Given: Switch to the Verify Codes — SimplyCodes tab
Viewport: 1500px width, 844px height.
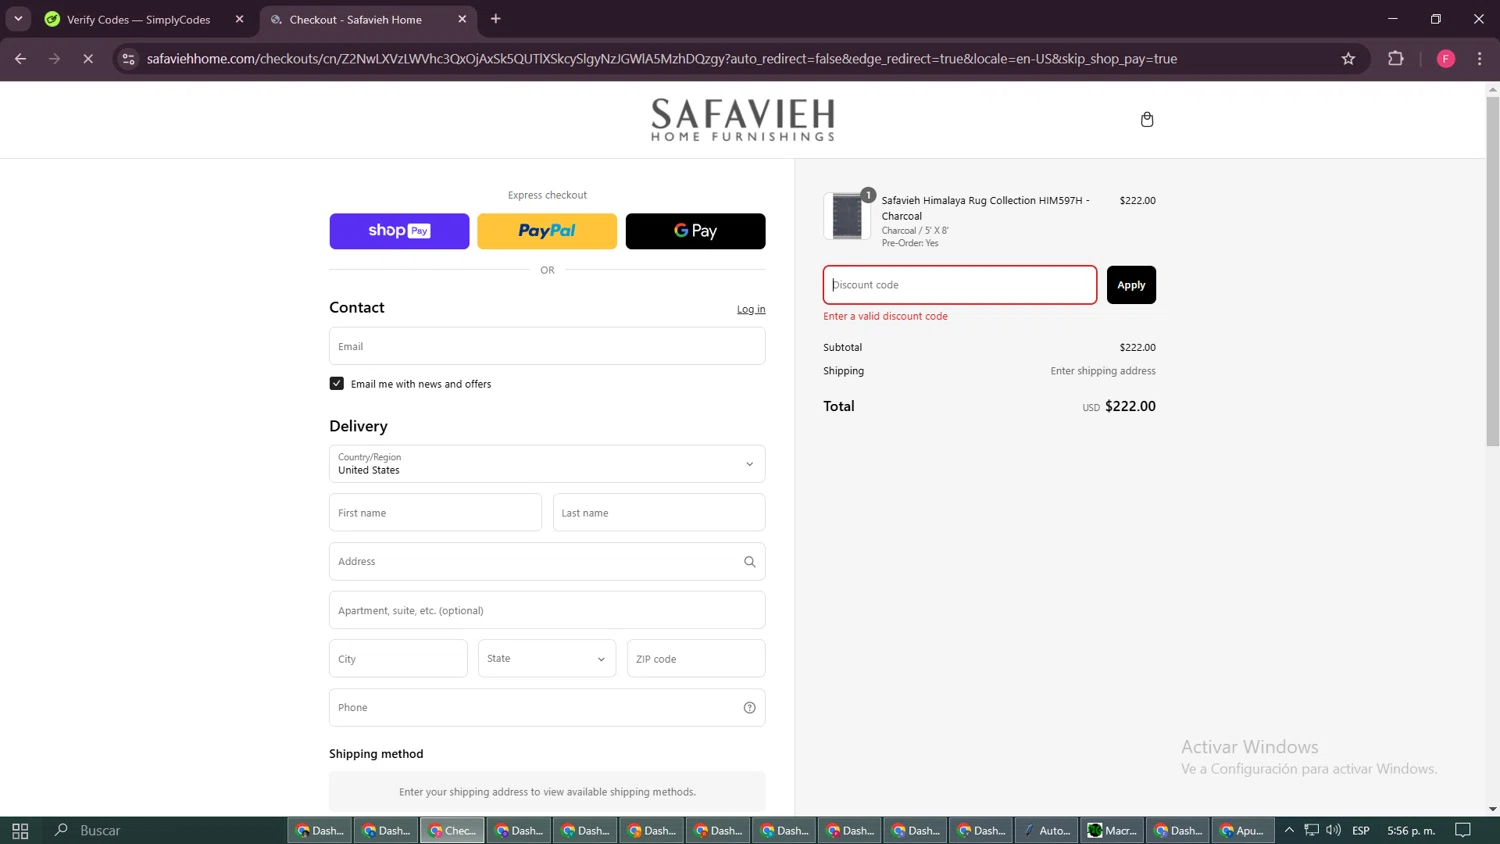Looking at the screenshot, I should point(139,19).
